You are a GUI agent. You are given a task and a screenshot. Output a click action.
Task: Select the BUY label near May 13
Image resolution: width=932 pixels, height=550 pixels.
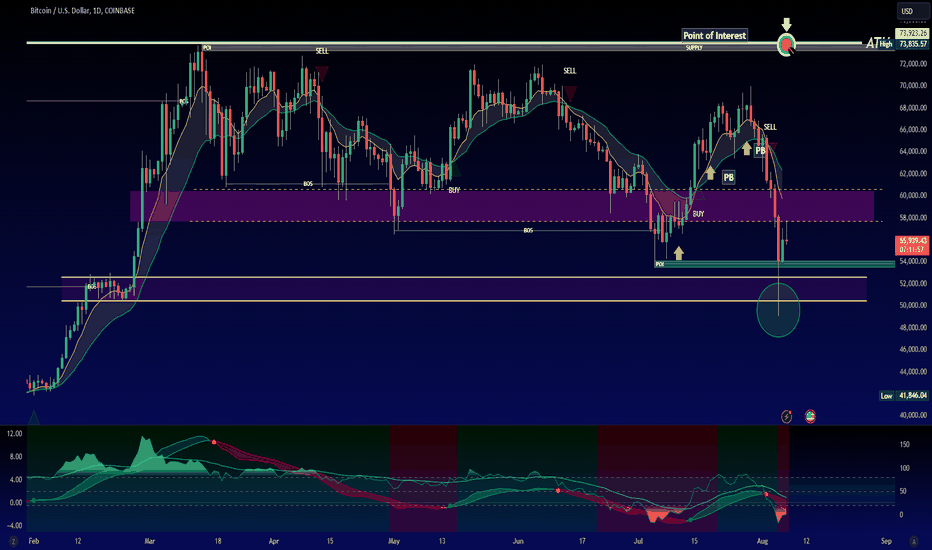pos(454,190)
